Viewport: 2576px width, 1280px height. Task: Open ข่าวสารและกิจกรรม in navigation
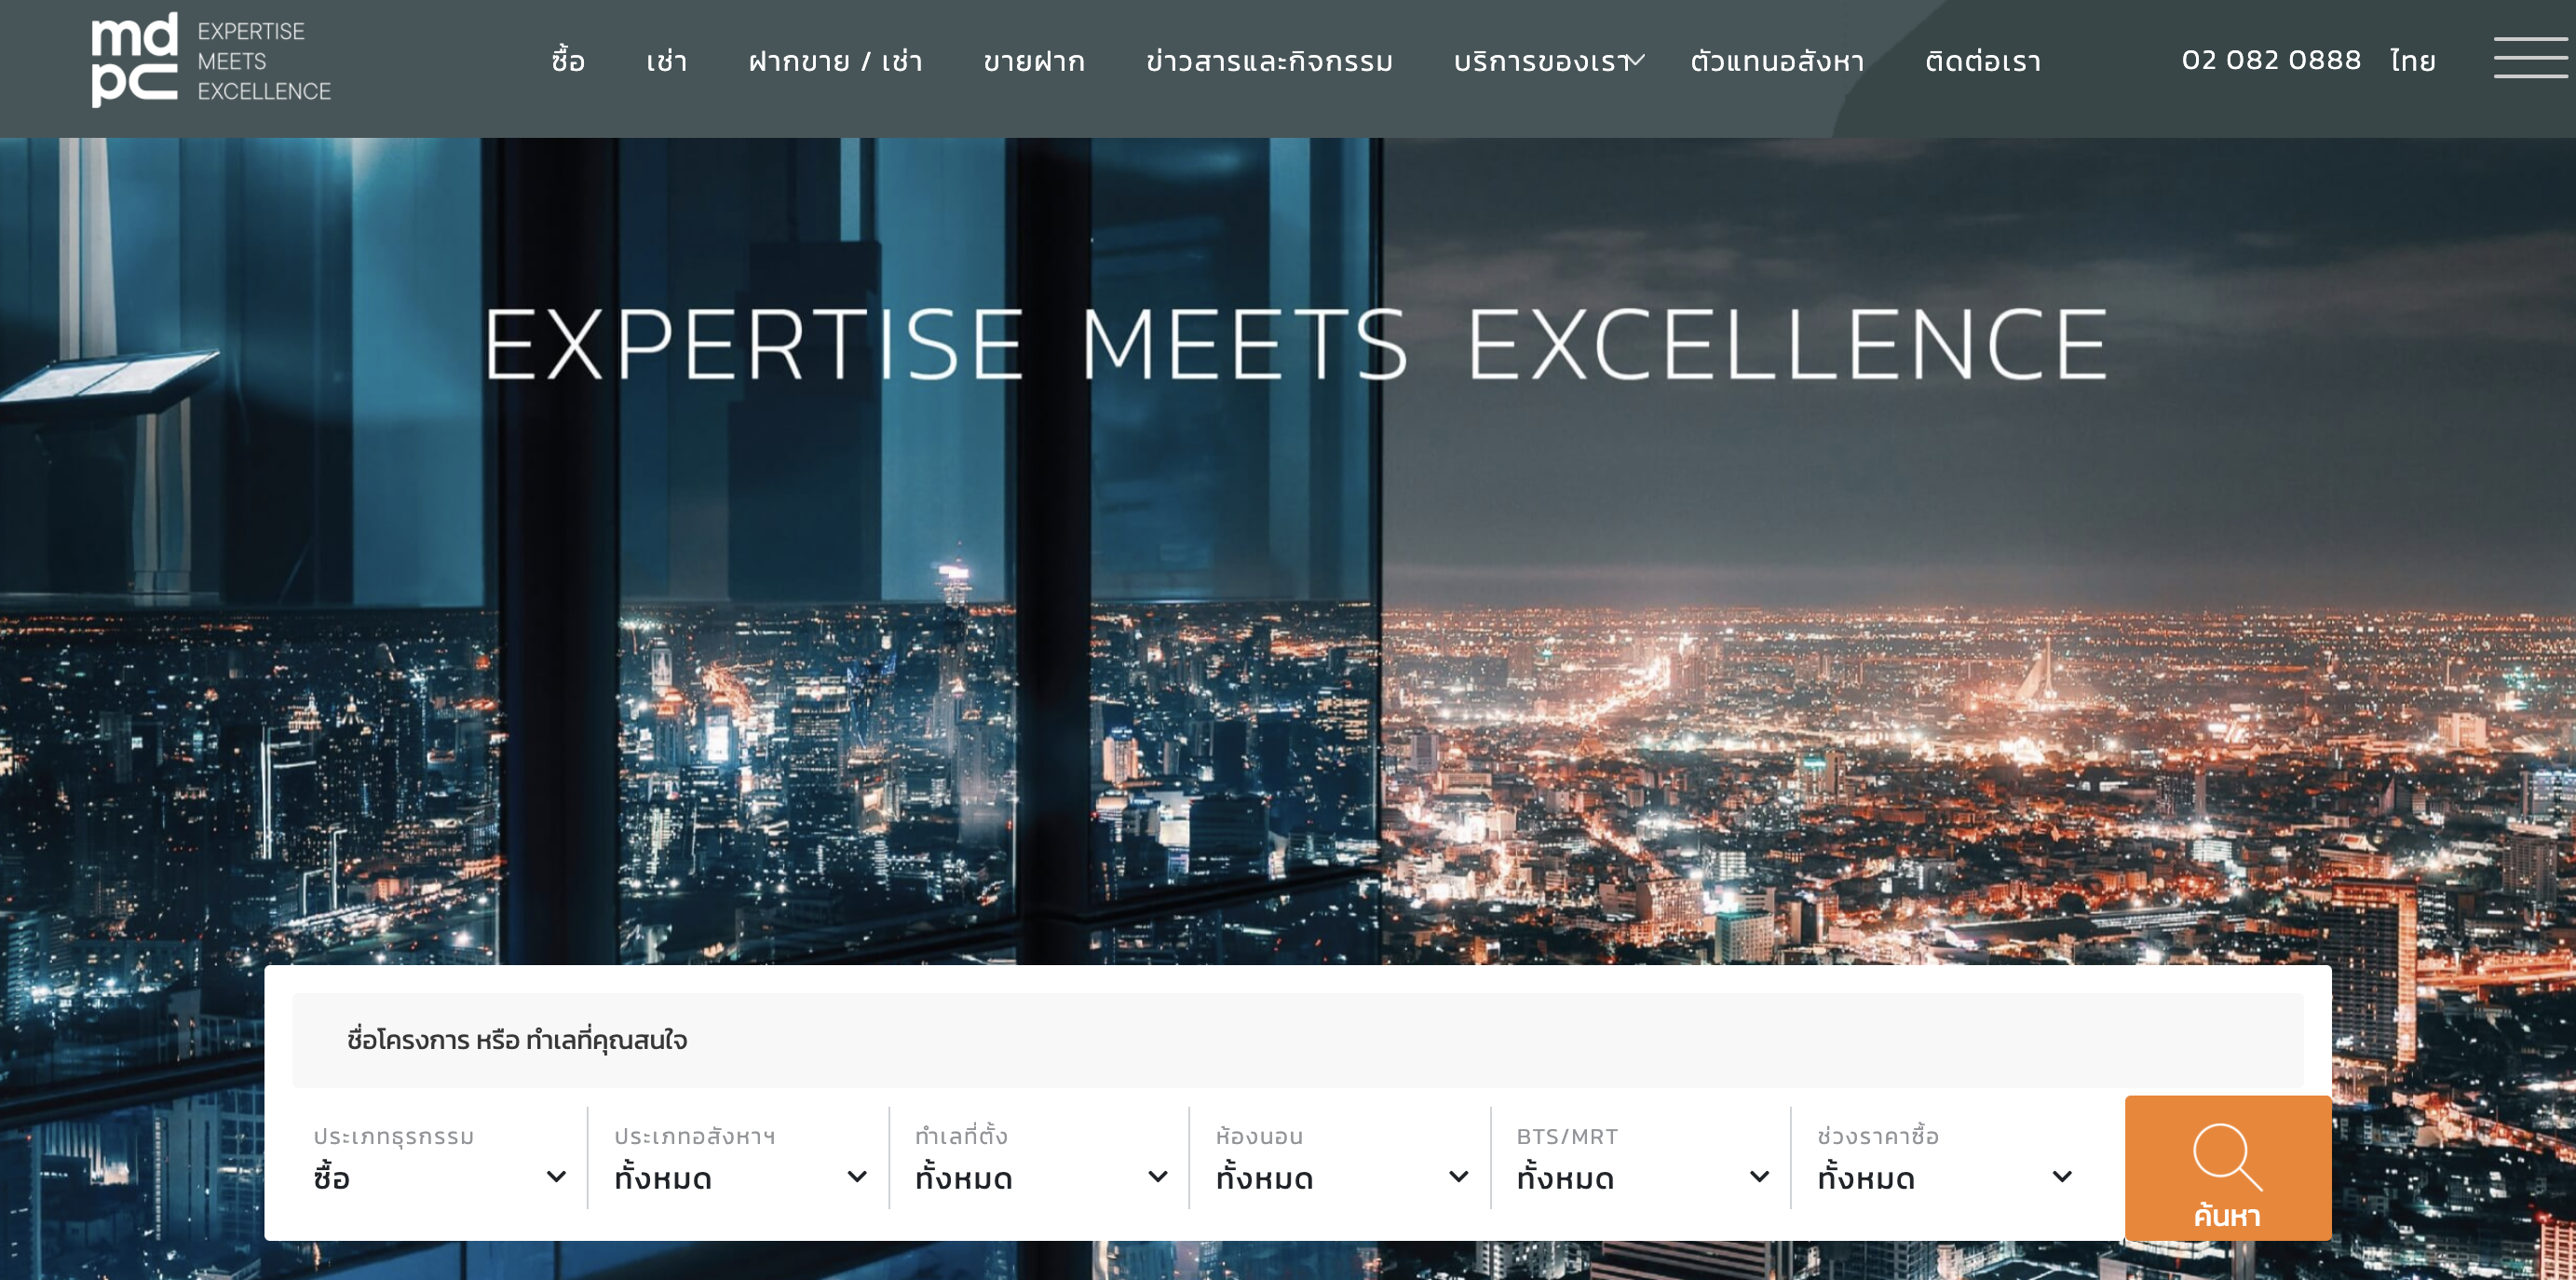click(1270, 62)
